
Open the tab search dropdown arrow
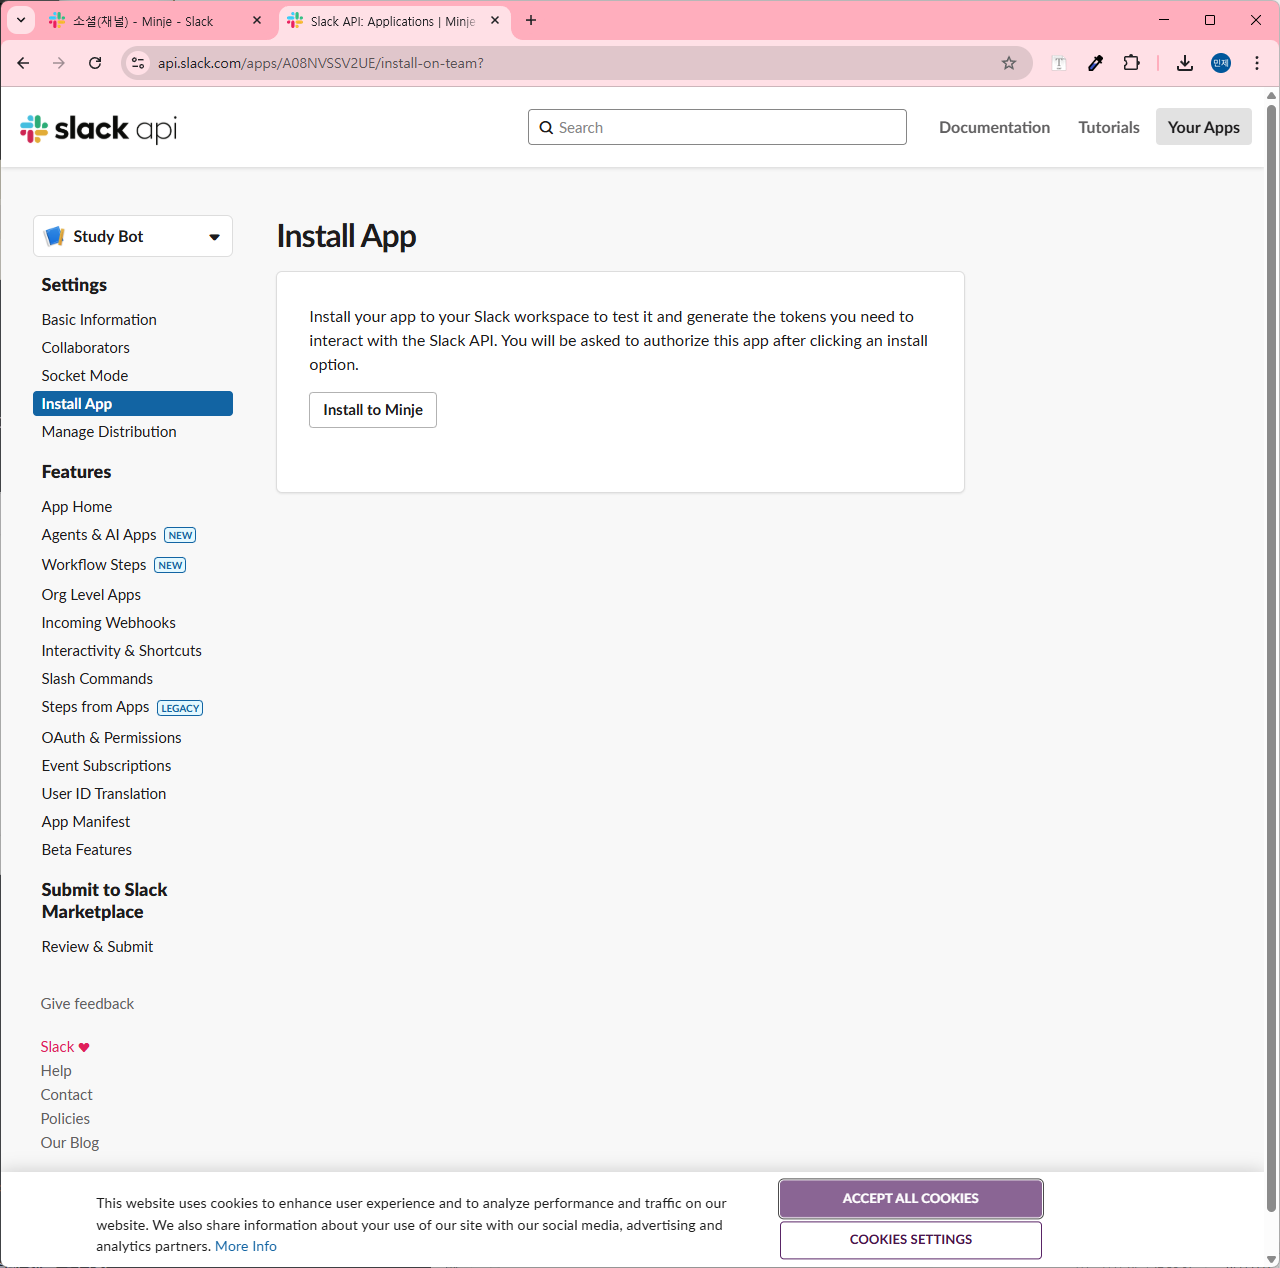(20, 20)
